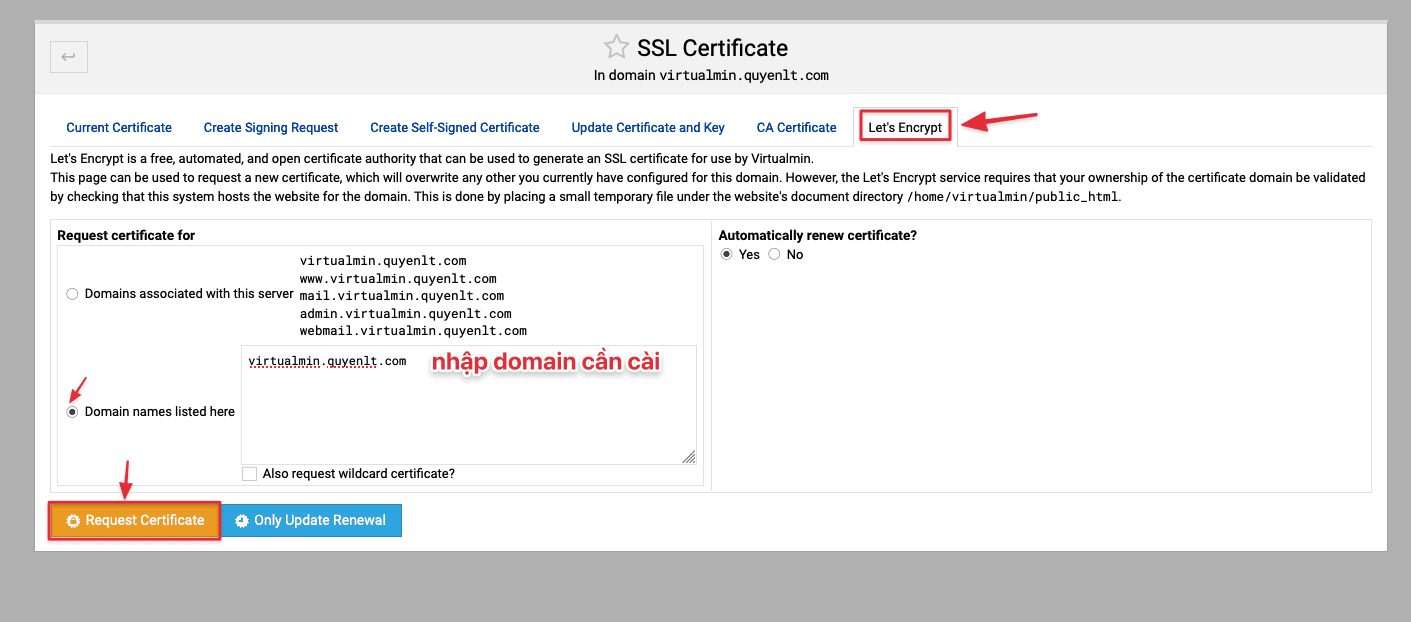The image size is (1411, 622).
Task: Choose the Domain names listed here radio
Action: pos(72,412)
